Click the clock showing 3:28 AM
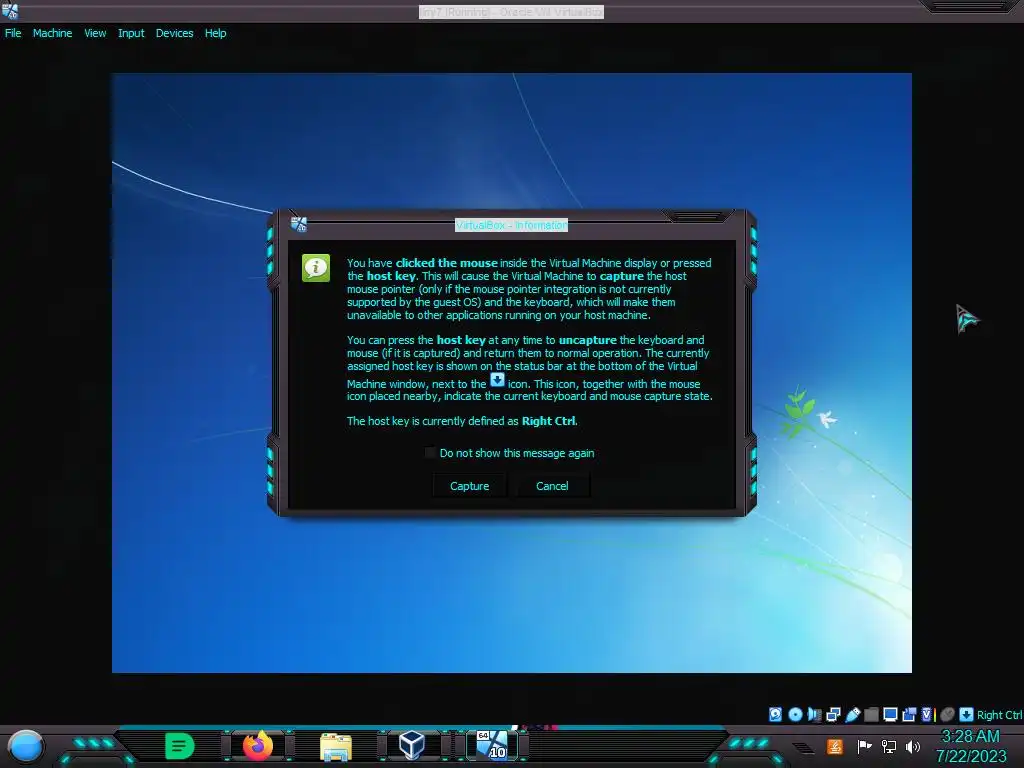This screenshot has width=1024, height=768. pos(970,736)
